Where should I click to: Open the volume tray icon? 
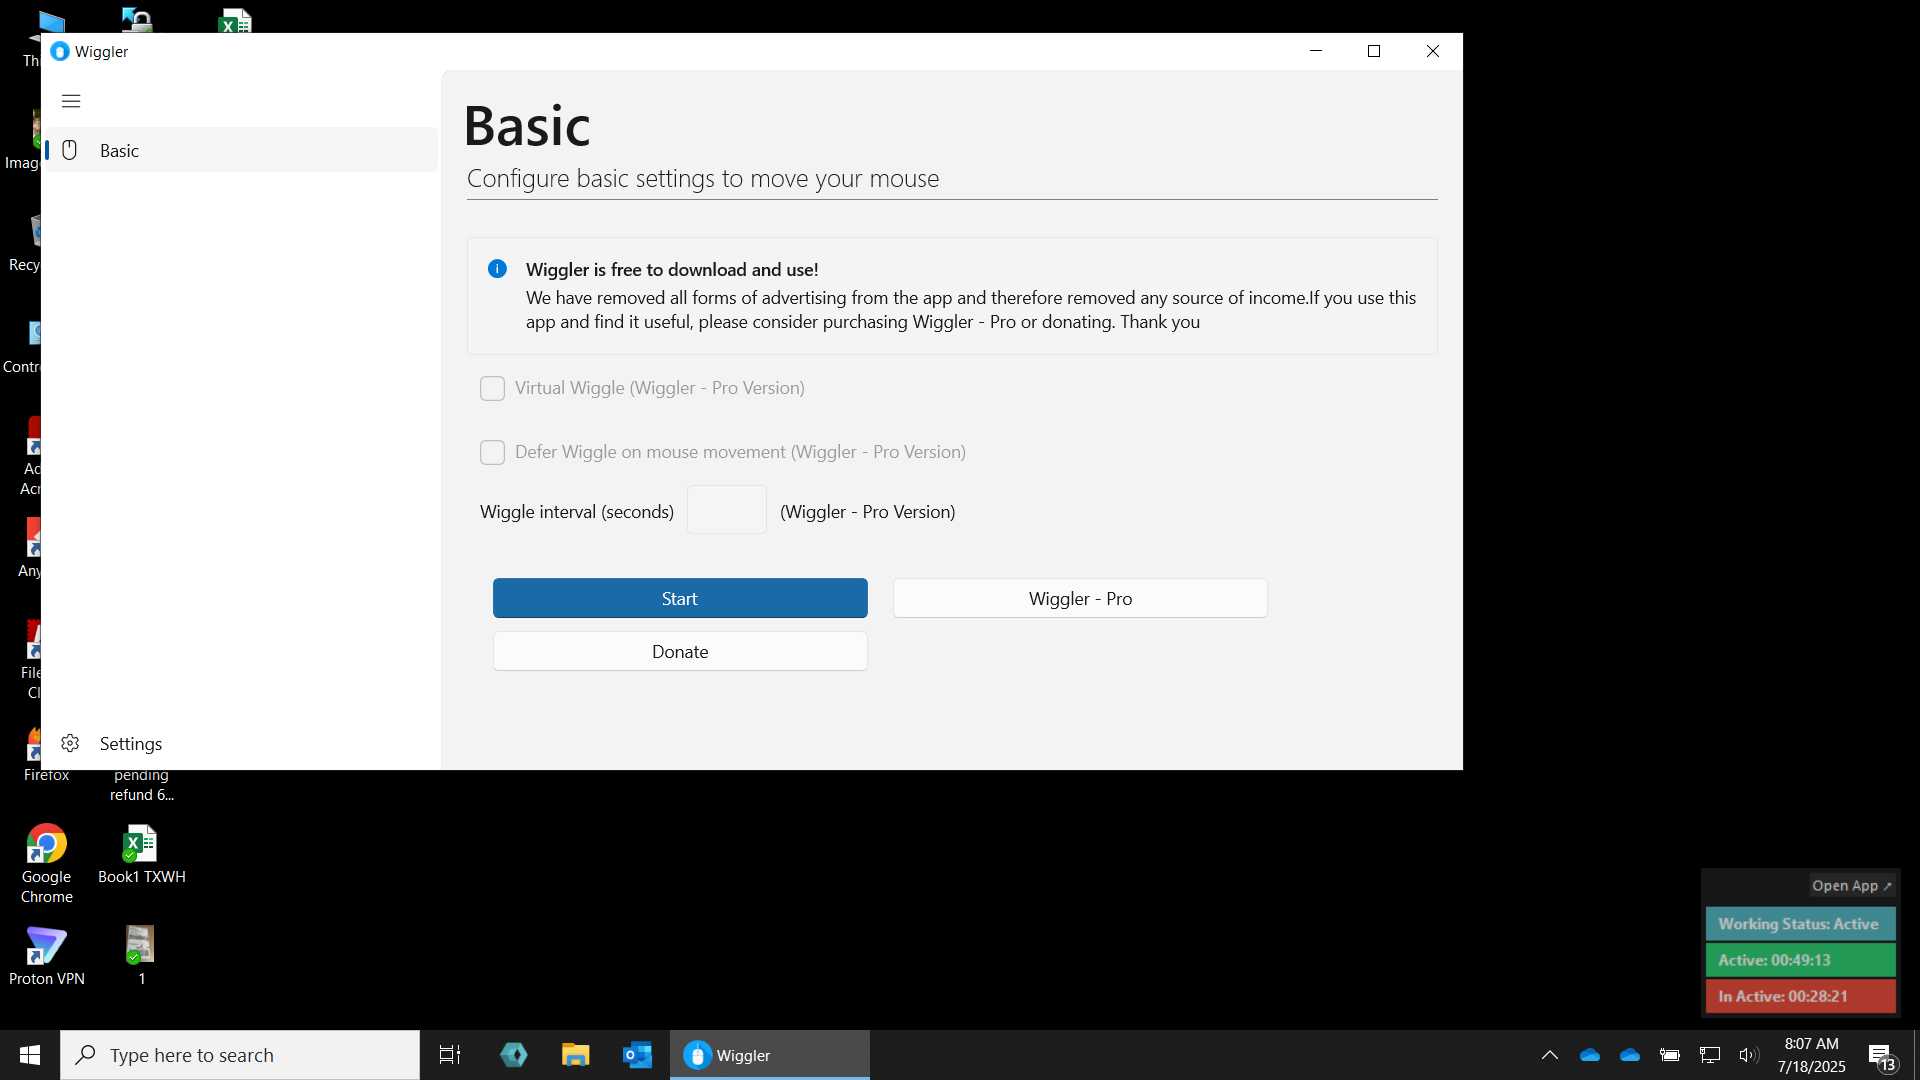coord(1749,1055)
